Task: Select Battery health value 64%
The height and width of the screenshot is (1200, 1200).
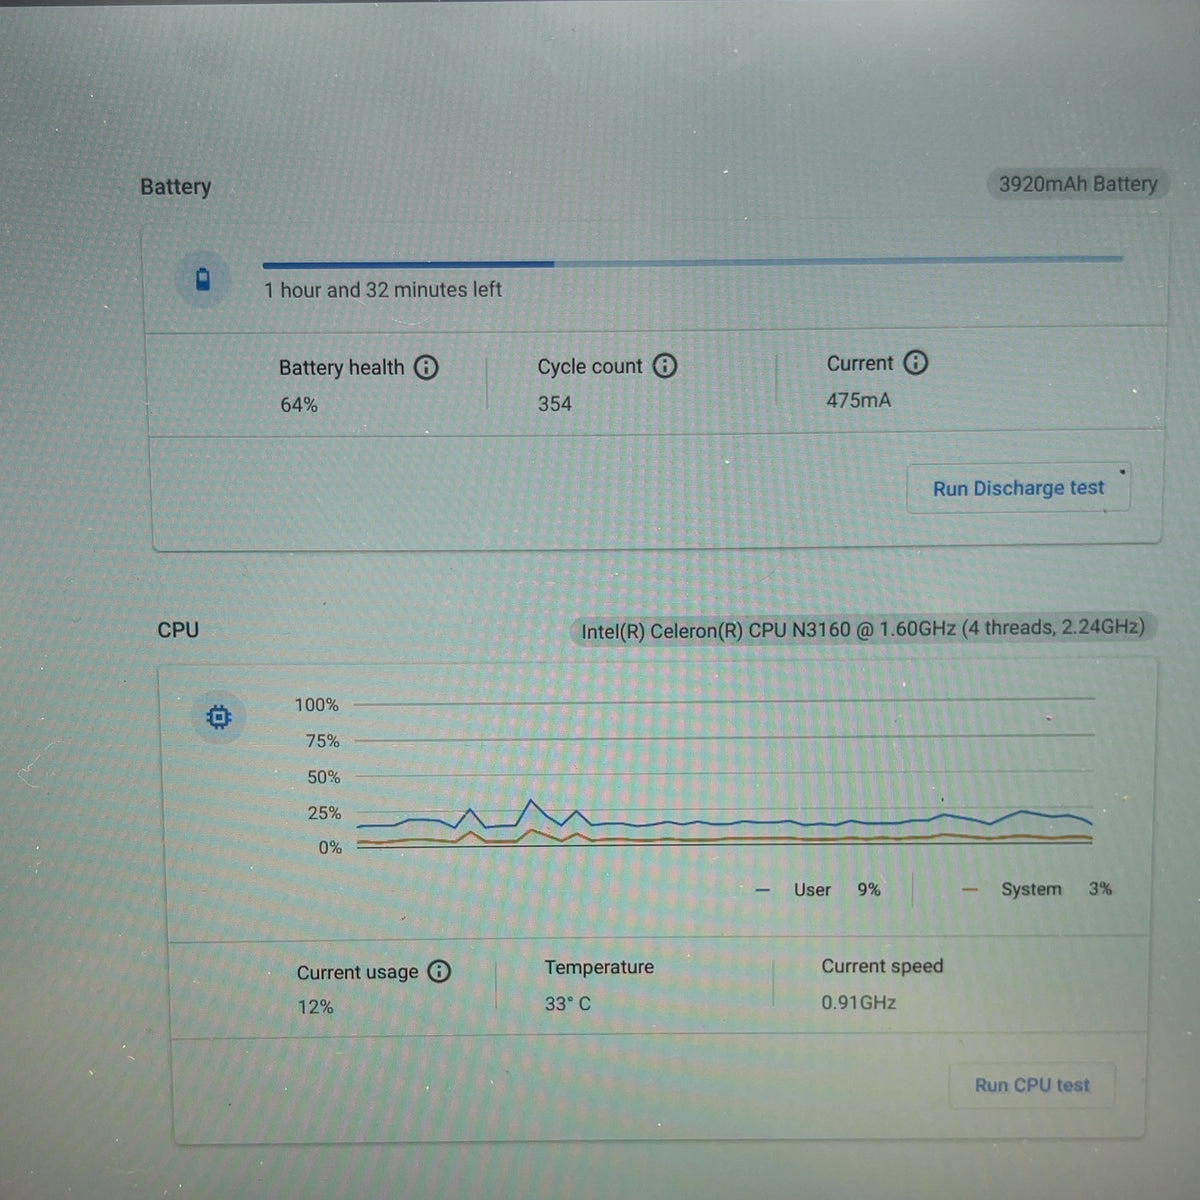Action: [299, 405]
